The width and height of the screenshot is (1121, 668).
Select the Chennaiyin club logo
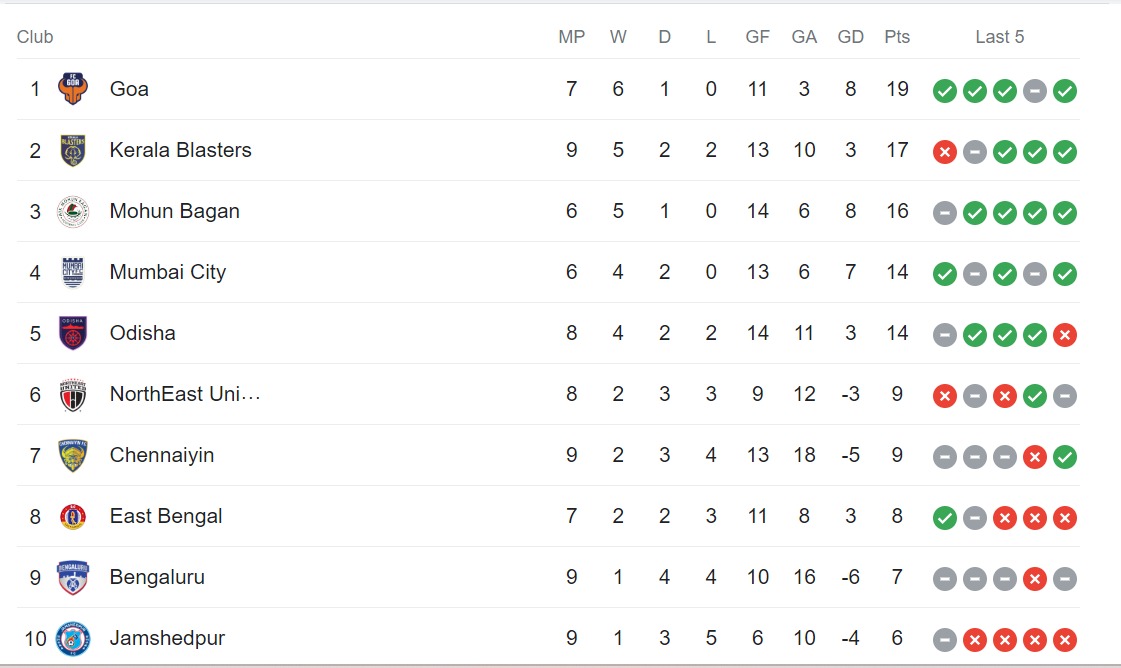point(73,455)
